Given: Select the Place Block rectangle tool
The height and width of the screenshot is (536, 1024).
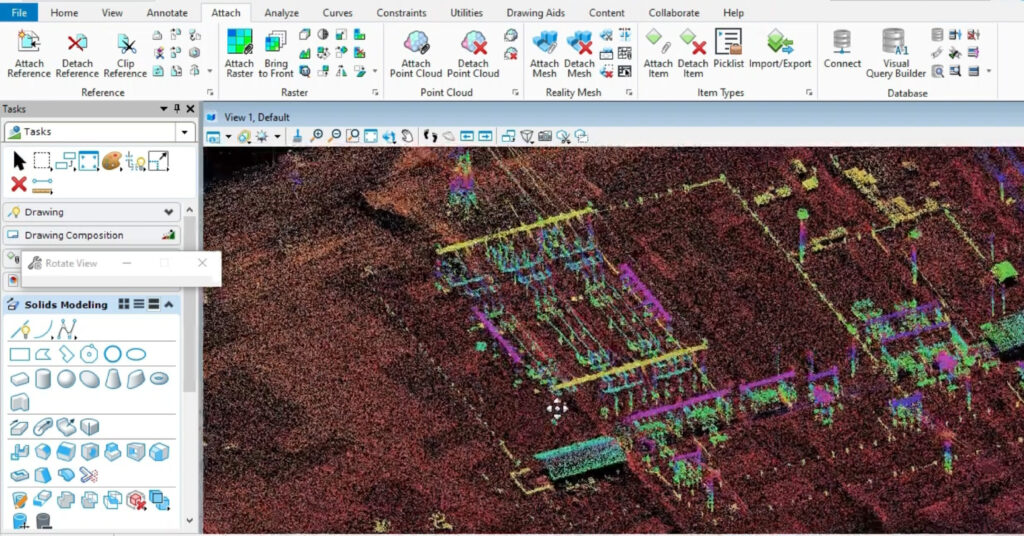Looking at the screenshot, I should [20, 355].
